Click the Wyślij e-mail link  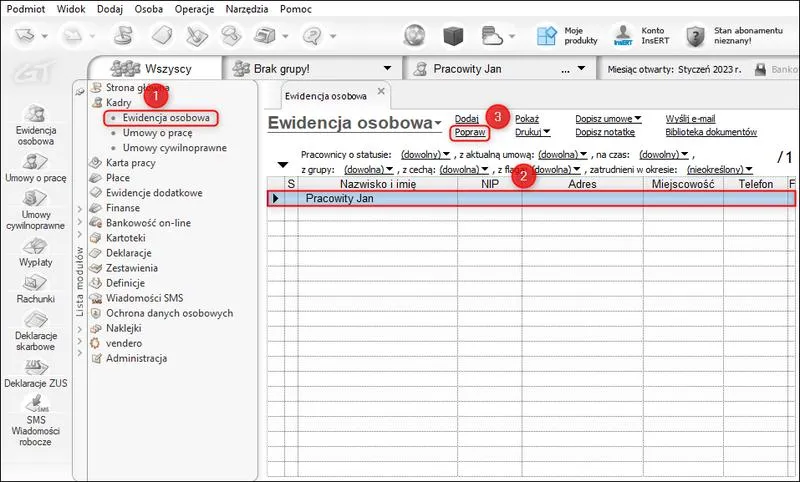coord(690,118)
